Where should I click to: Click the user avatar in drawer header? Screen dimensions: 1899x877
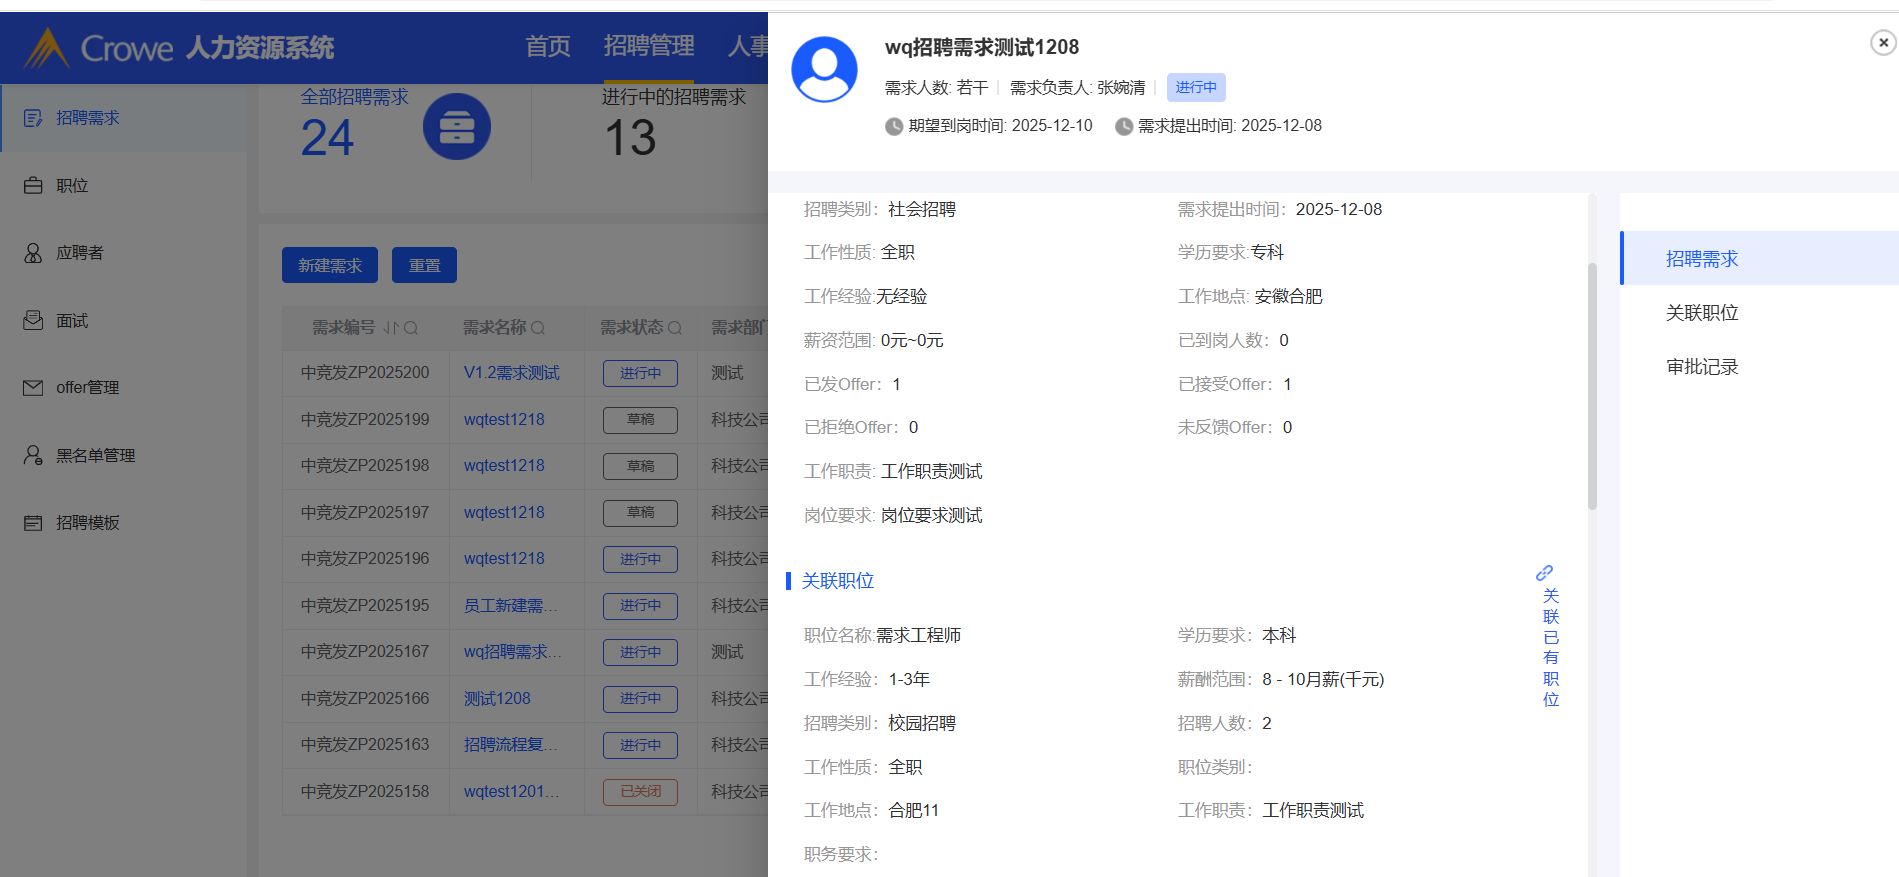click(824, 69)
